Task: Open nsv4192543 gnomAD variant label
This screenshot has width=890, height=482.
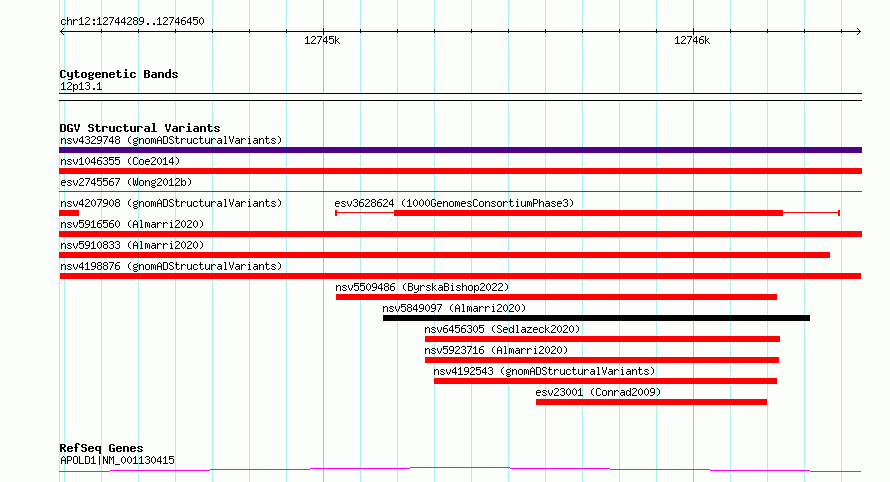Action: tap(544, 371)
